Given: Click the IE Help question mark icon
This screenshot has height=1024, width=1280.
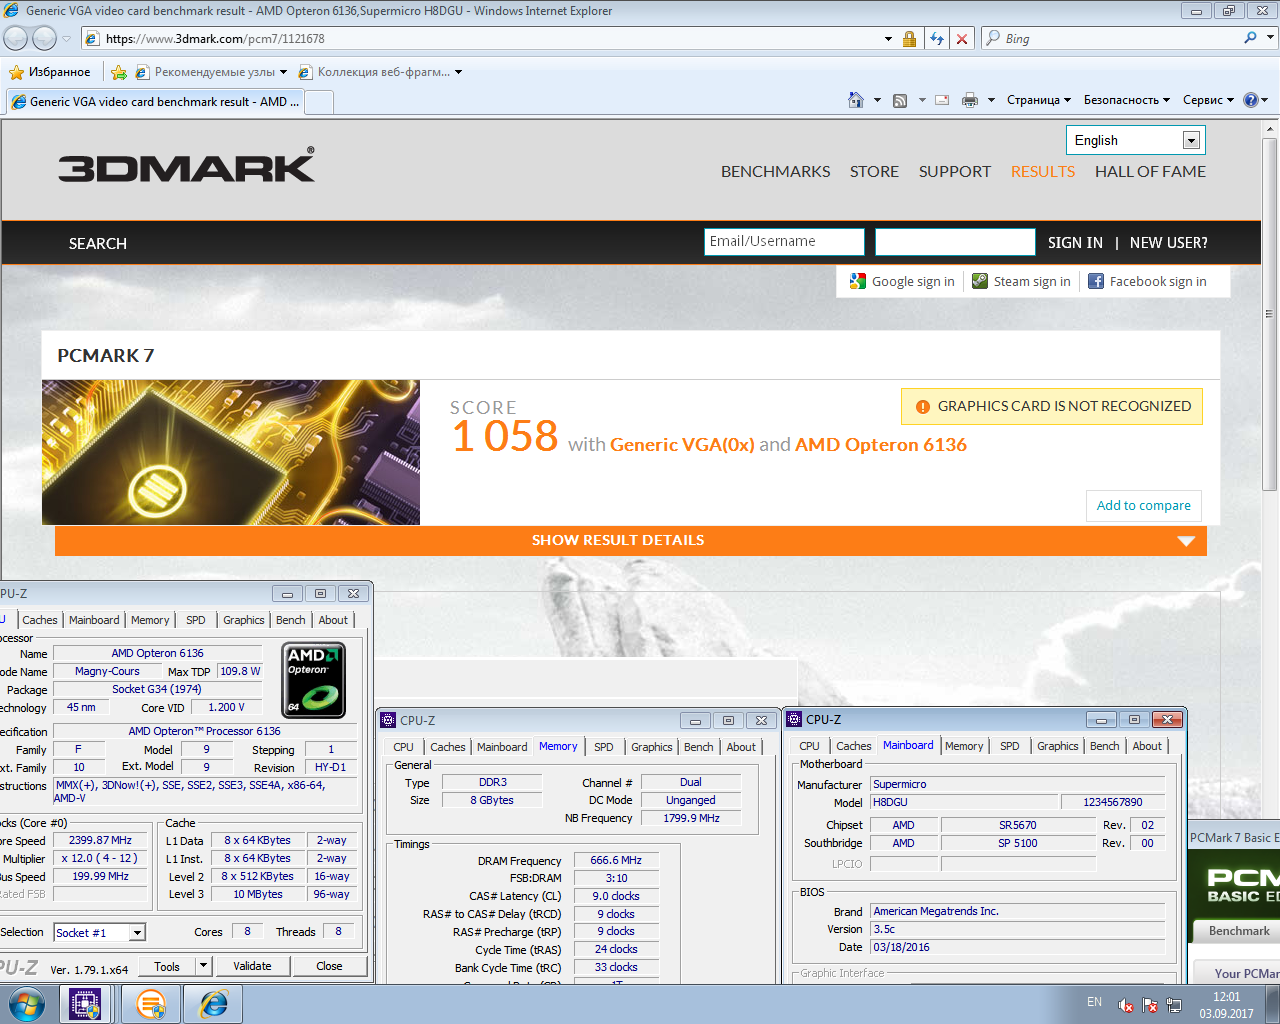Looking at the screenshot, I should point(1250,100).
